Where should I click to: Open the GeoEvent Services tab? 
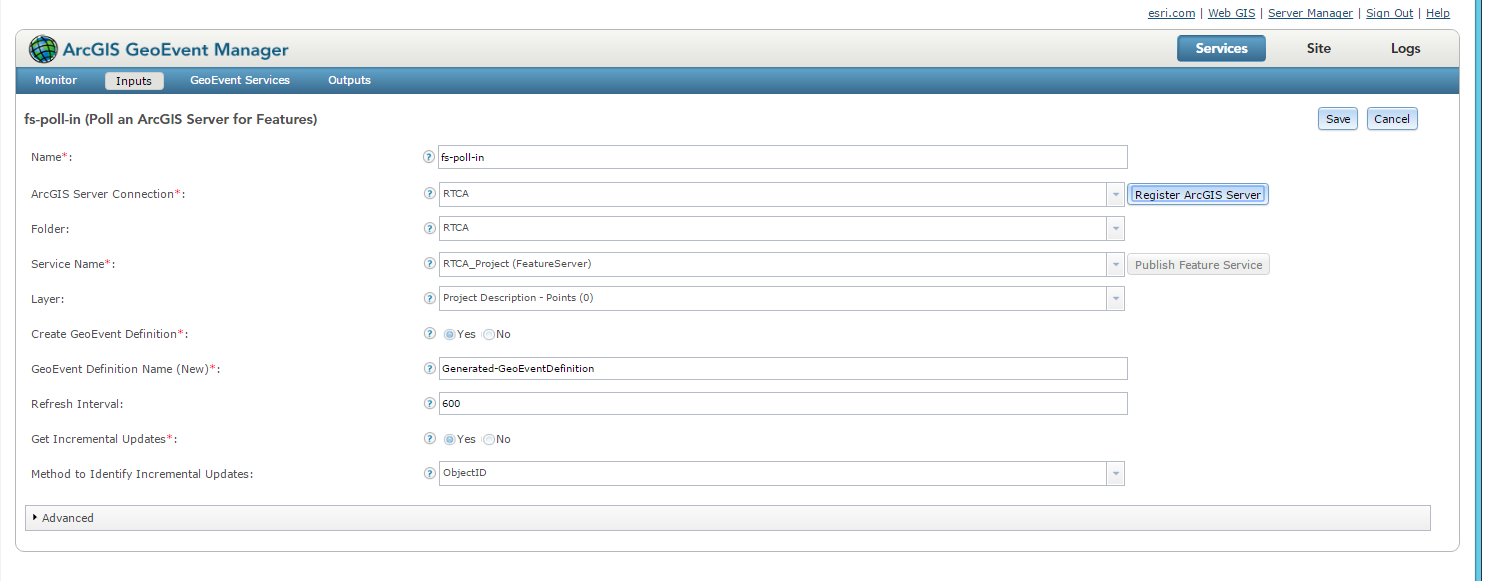(x=240, y=80)
